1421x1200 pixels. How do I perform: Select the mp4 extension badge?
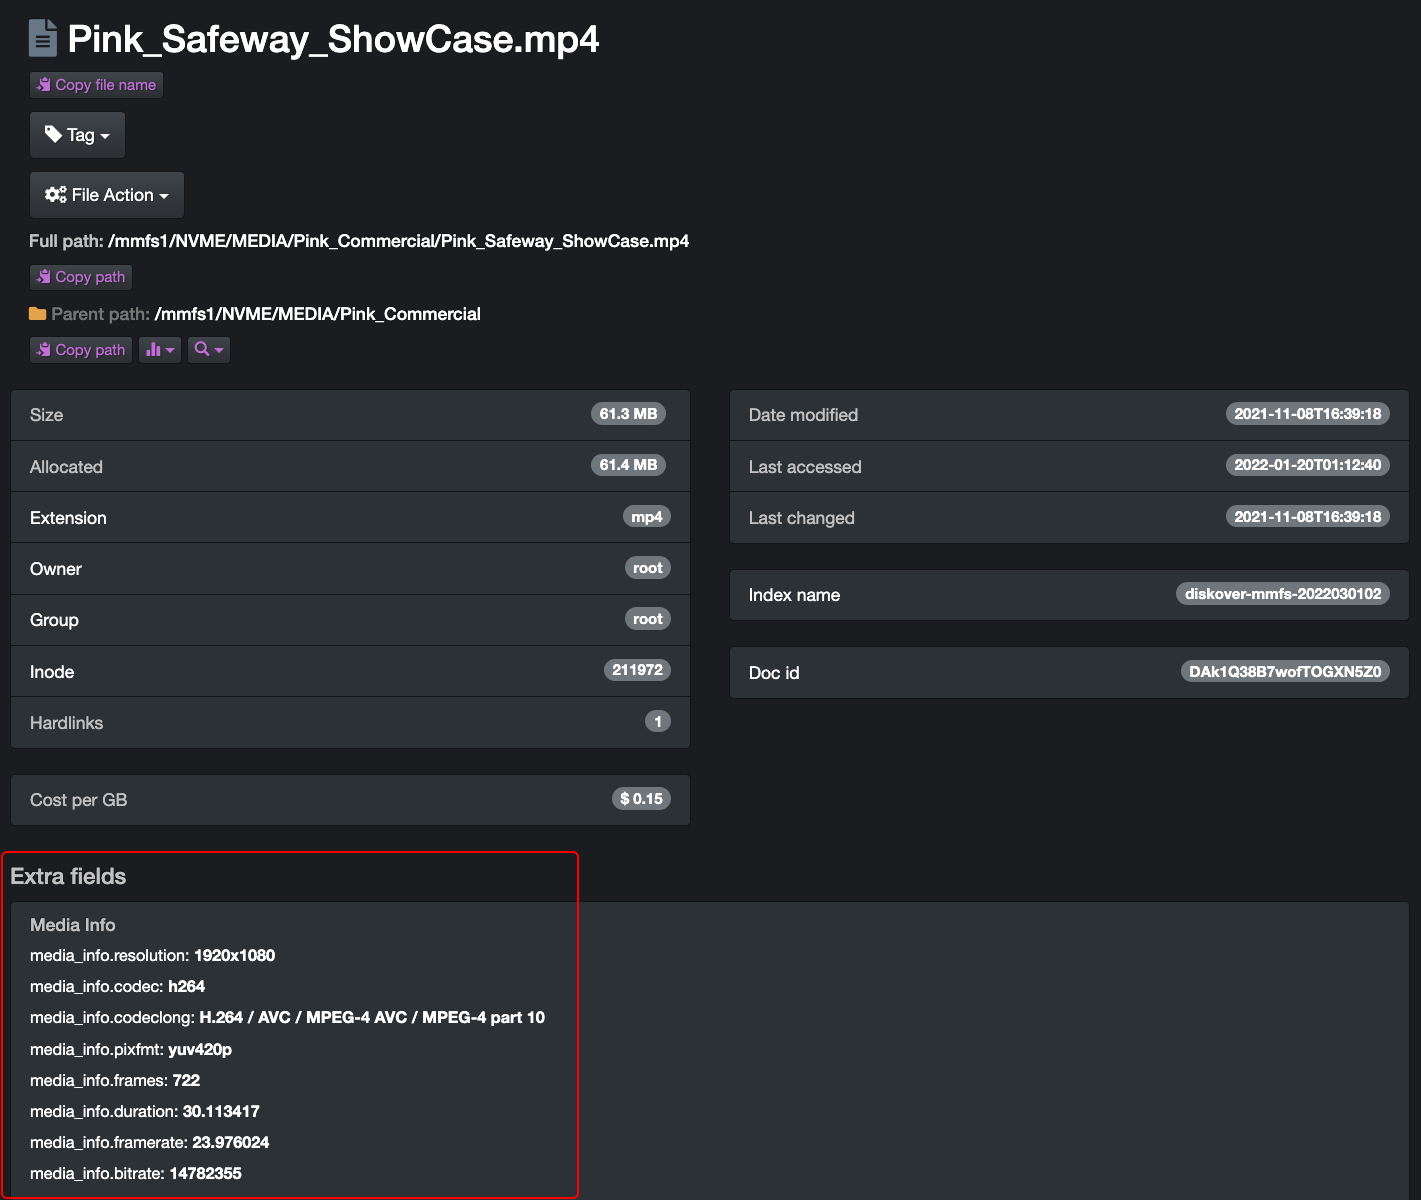click(646, 517)
